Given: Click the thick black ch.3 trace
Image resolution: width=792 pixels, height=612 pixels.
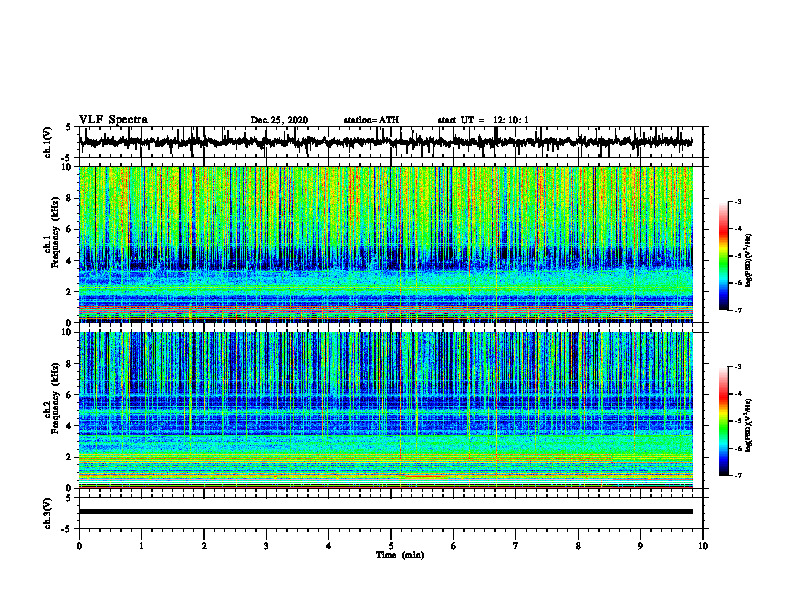Looking at the screenshot, I should coord(386,512).
